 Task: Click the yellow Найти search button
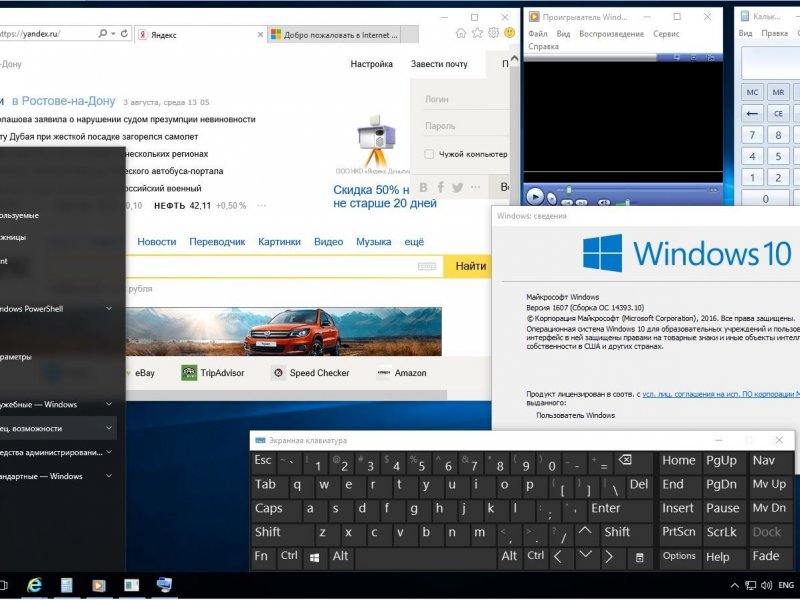tap(470, 266)
